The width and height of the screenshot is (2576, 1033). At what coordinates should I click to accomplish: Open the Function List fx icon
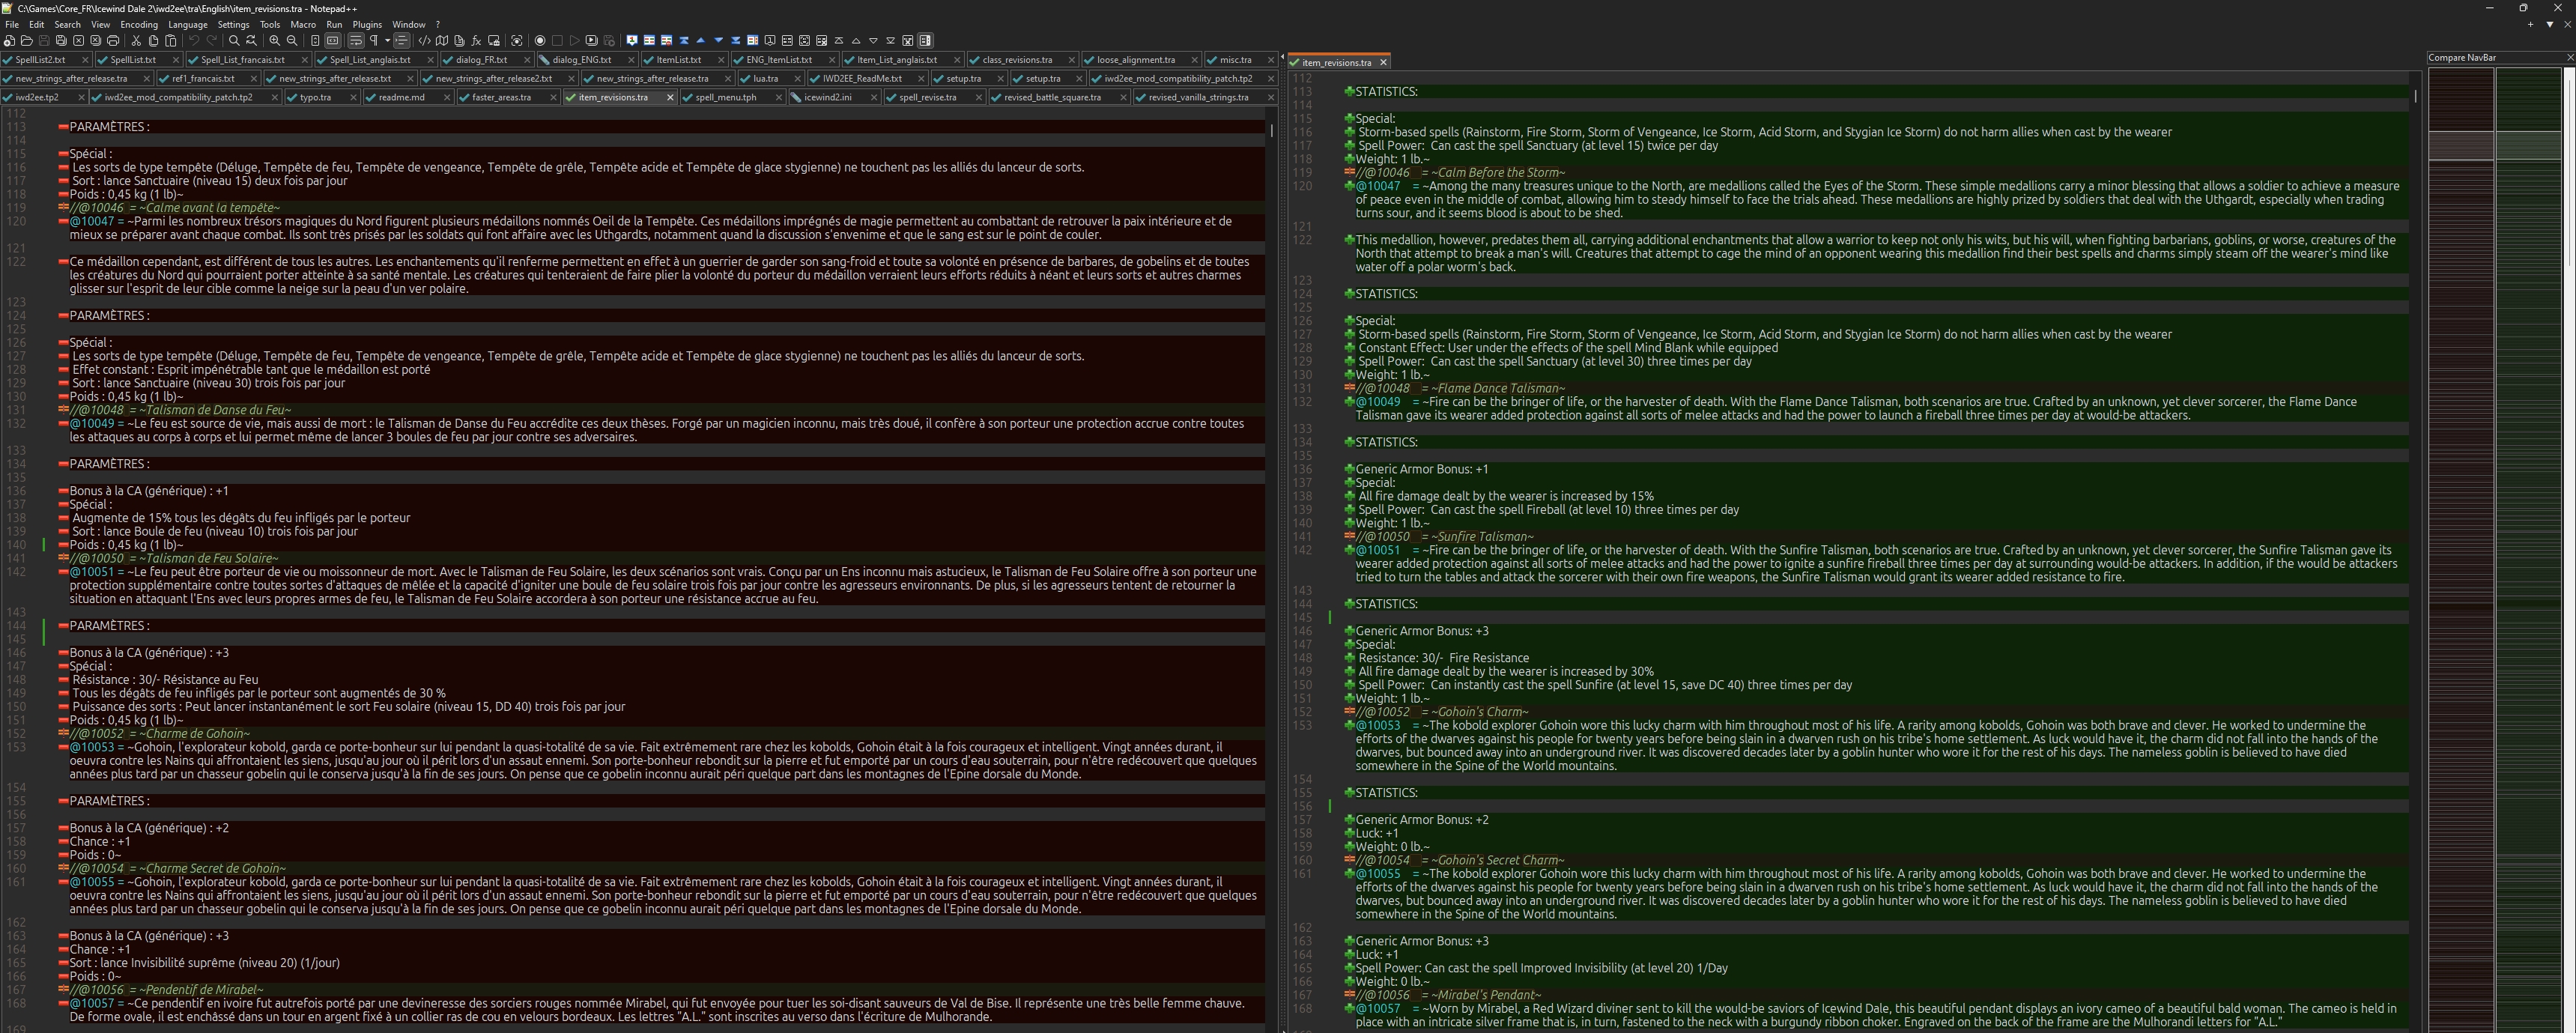477,41
